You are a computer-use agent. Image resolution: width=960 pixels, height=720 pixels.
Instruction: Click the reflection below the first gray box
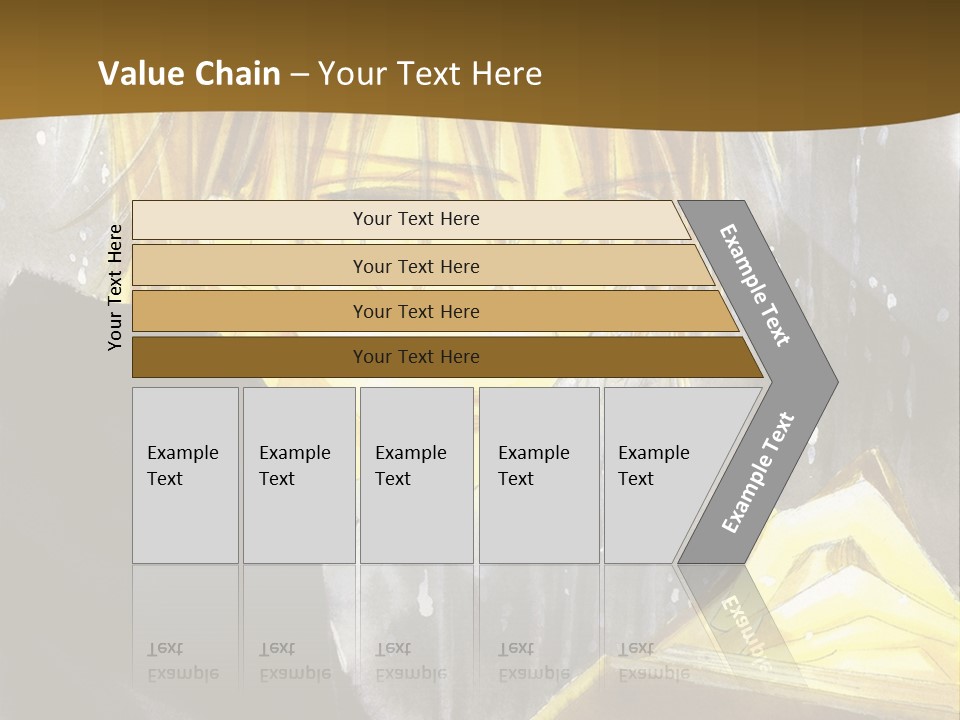(x=186, y=624)
